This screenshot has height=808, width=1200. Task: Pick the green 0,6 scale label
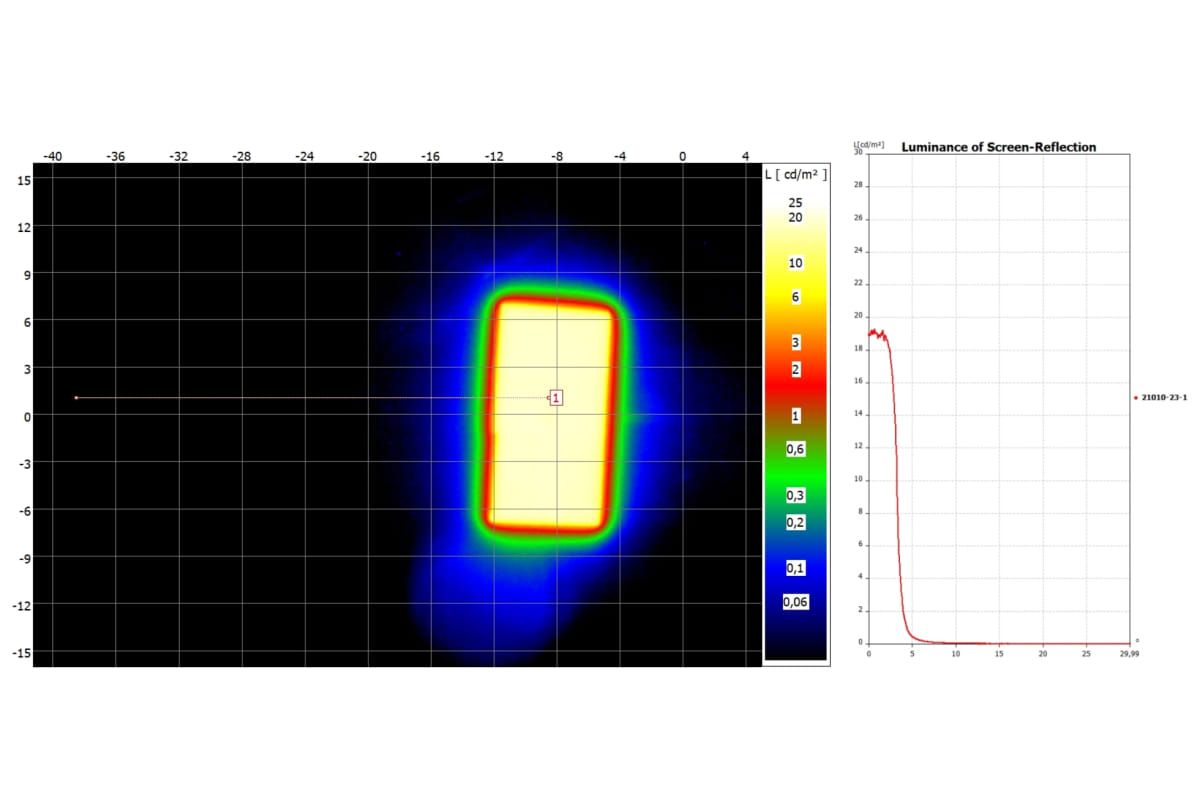[795, 450]
